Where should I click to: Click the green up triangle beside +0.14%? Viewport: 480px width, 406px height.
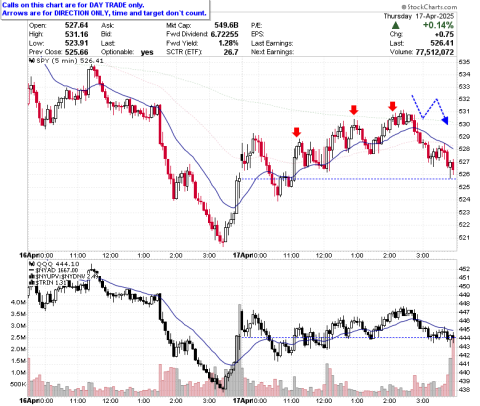(x=395, y=25)
